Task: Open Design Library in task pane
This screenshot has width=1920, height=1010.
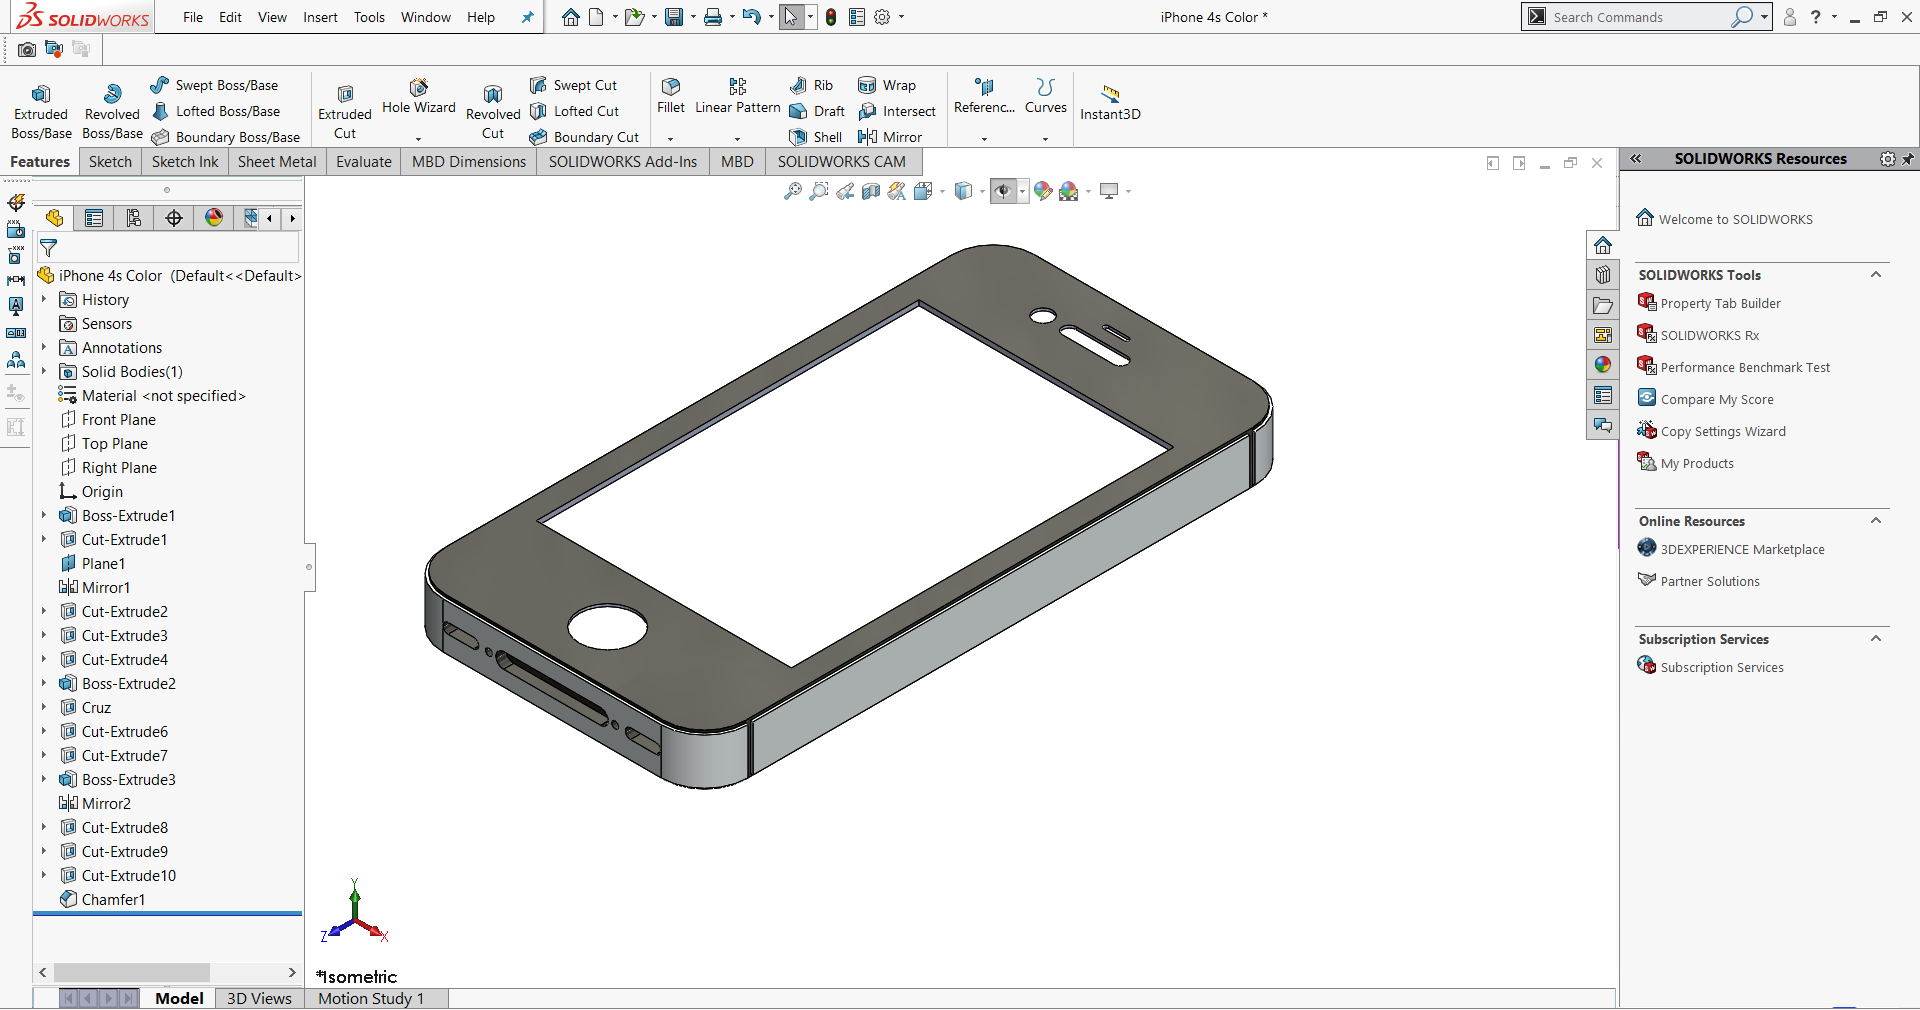Action: pos(1603,275)
